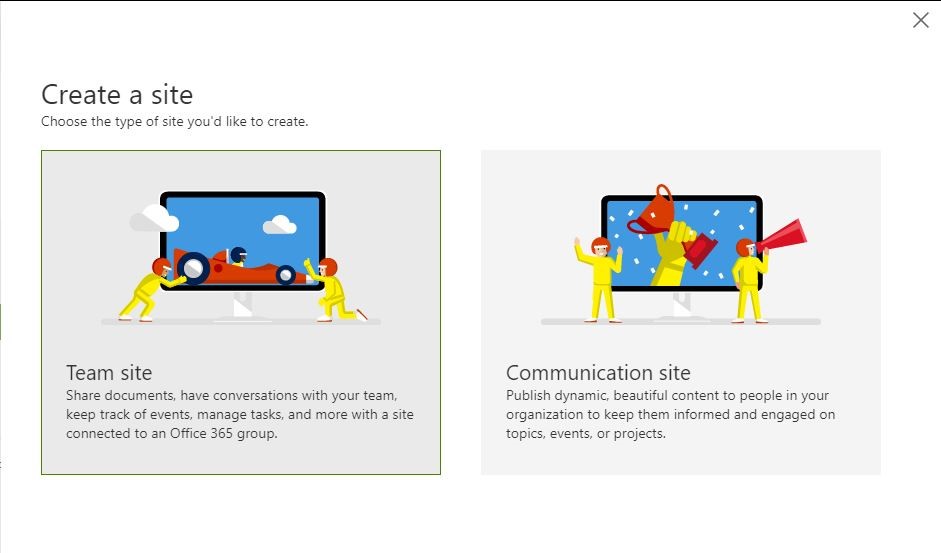Close the Create a site dialog
Screen dimensions: 941x553
point(920,20)
